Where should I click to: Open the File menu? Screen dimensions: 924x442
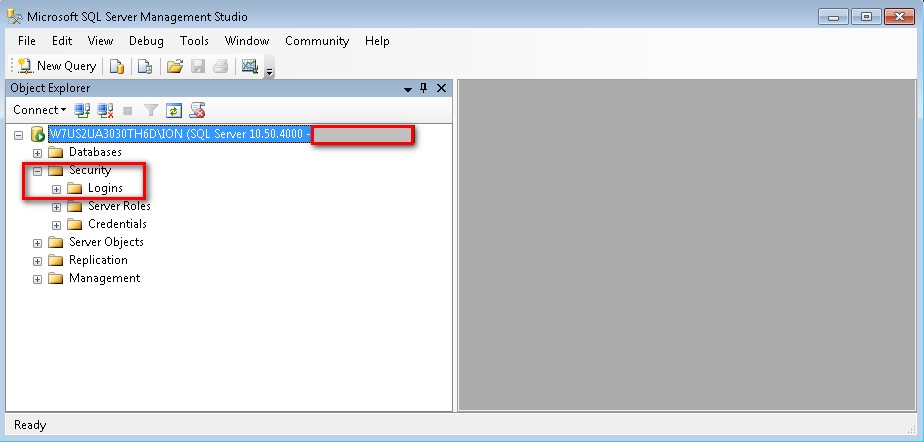click(x=27, y=41)
